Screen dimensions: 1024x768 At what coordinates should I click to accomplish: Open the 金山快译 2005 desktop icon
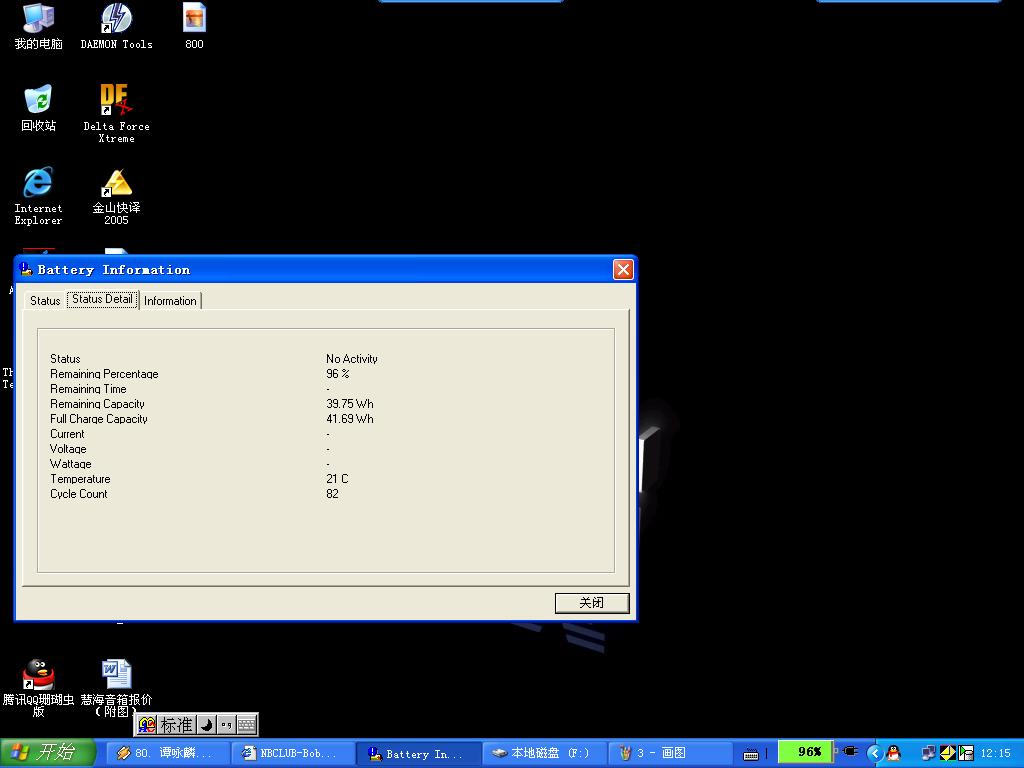(116, 184)
